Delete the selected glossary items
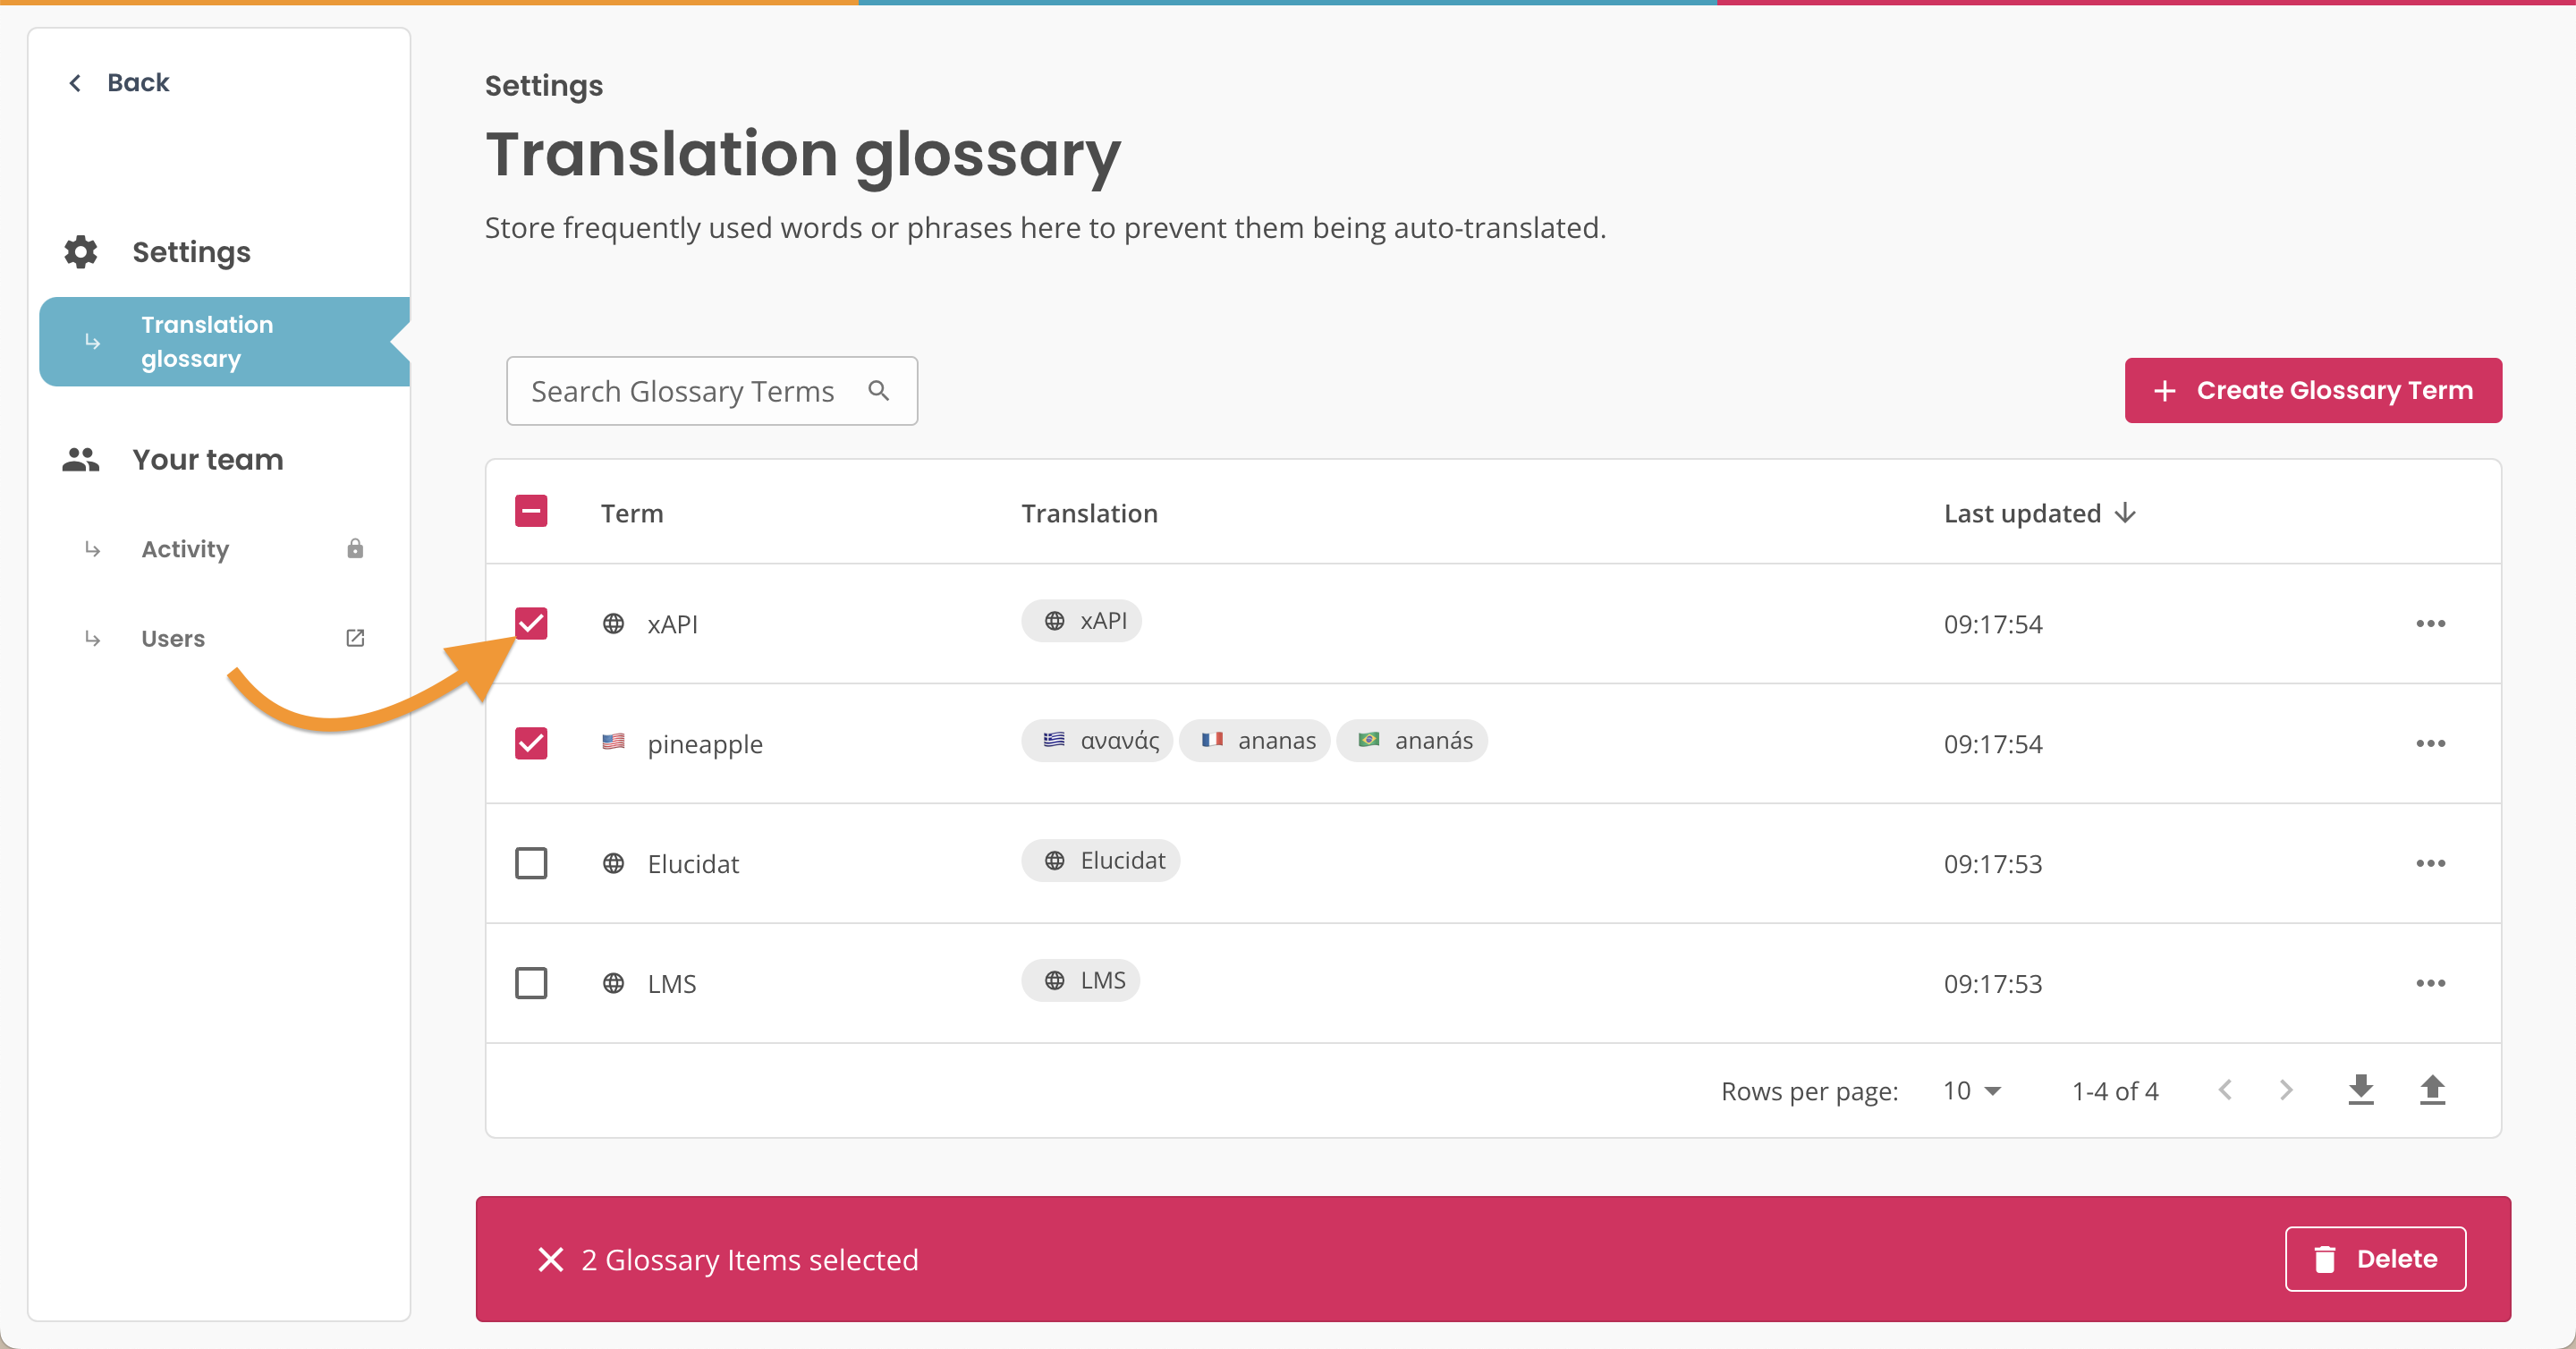The height and width of the screenshot is (1349, 2576). [x=2376, y=1258]
